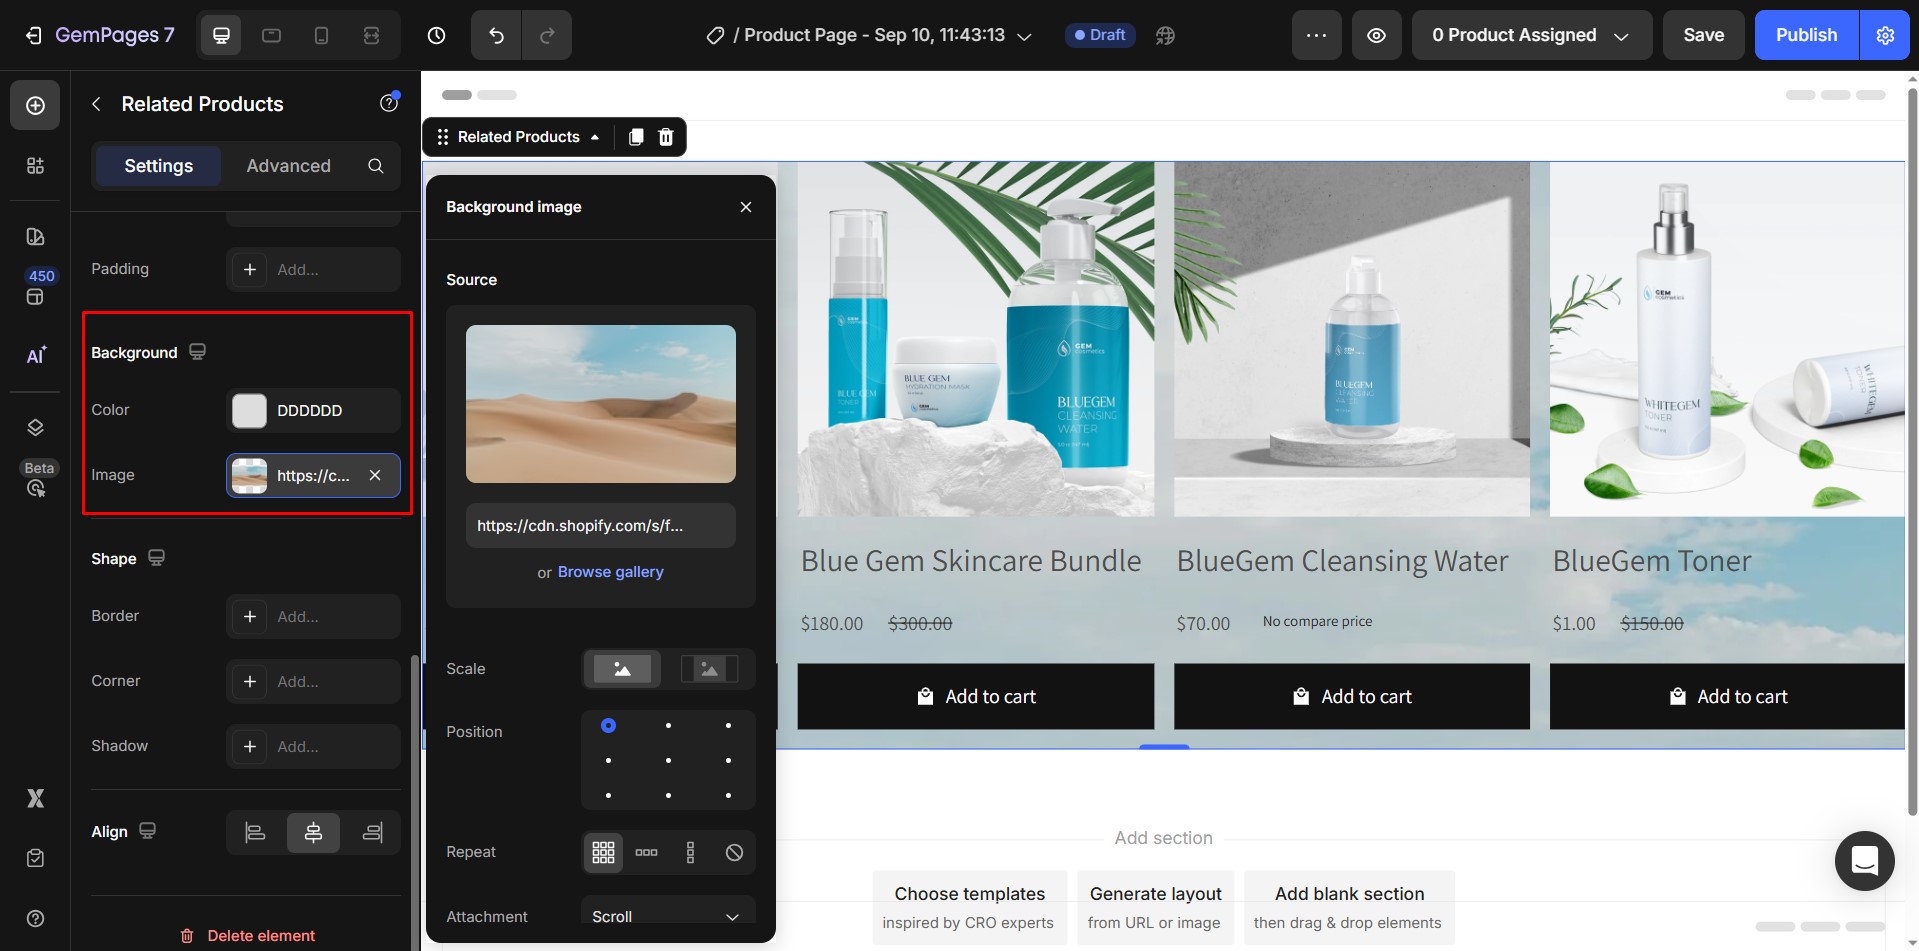Delete the Related Products section via trash icon

[x=665, y=137]
